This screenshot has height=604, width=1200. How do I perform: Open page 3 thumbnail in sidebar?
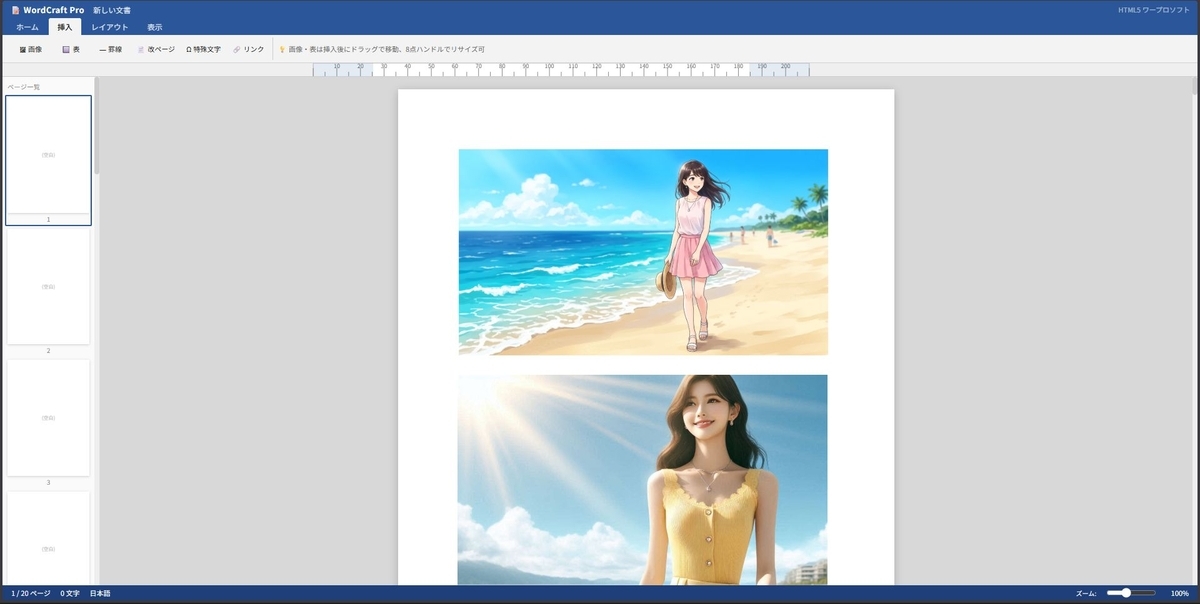coord(48,418)
